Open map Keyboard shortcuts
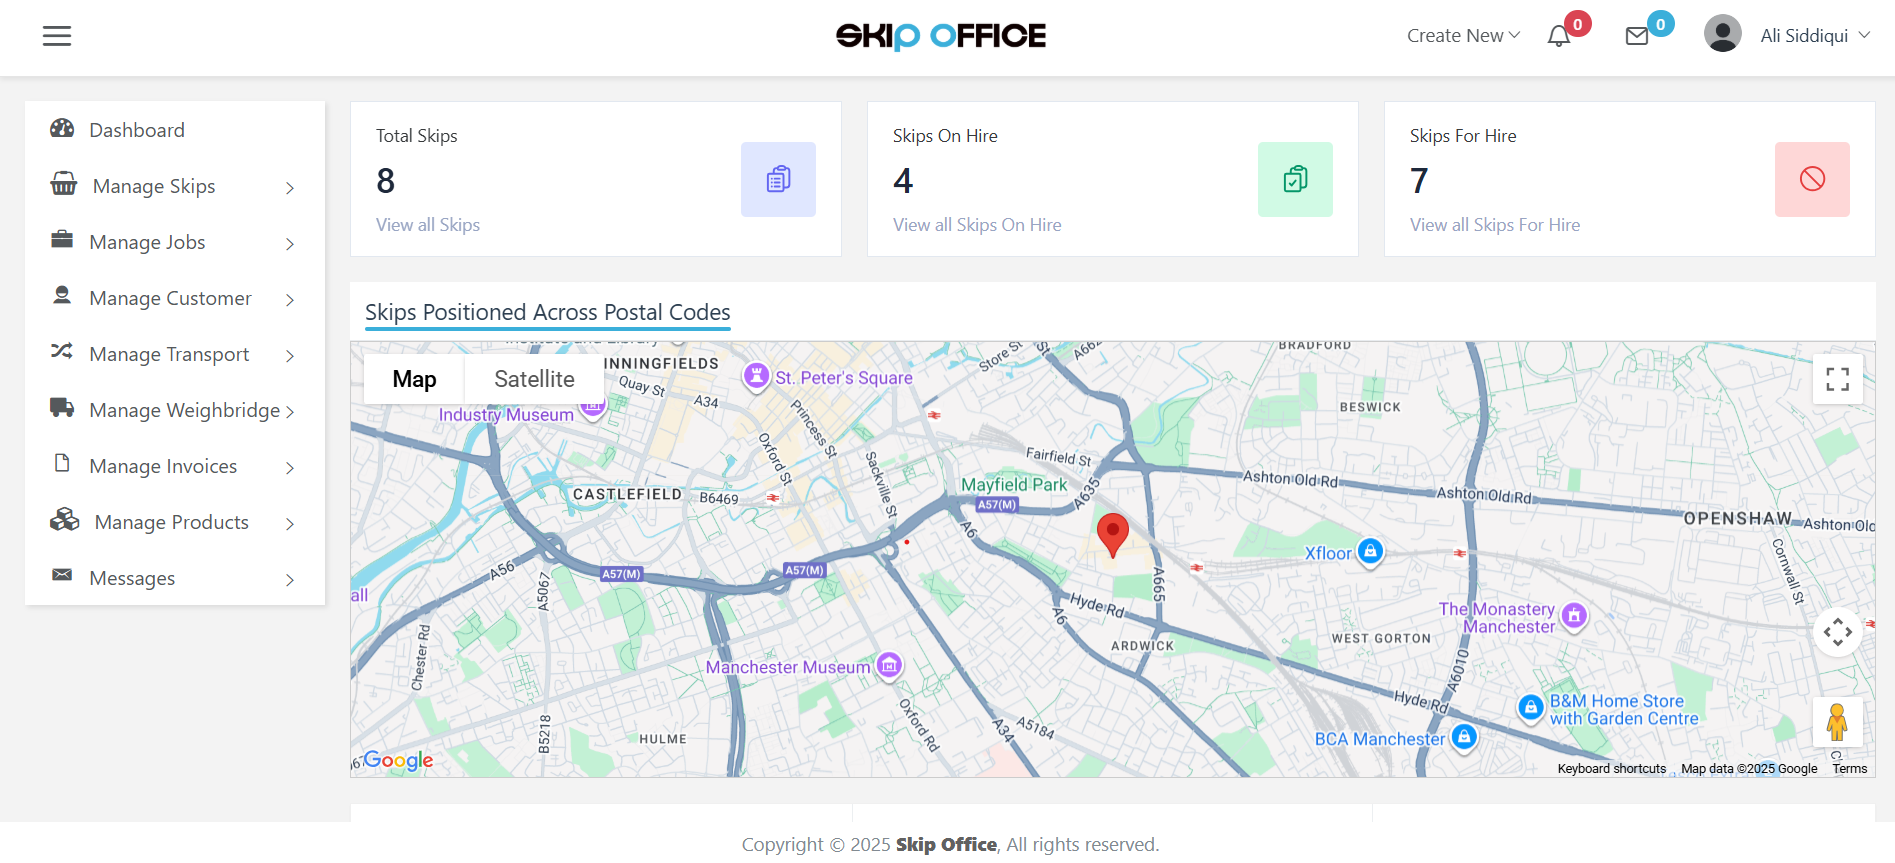The width and height of the screenshot is (1895, 863). coord(1611,769)
